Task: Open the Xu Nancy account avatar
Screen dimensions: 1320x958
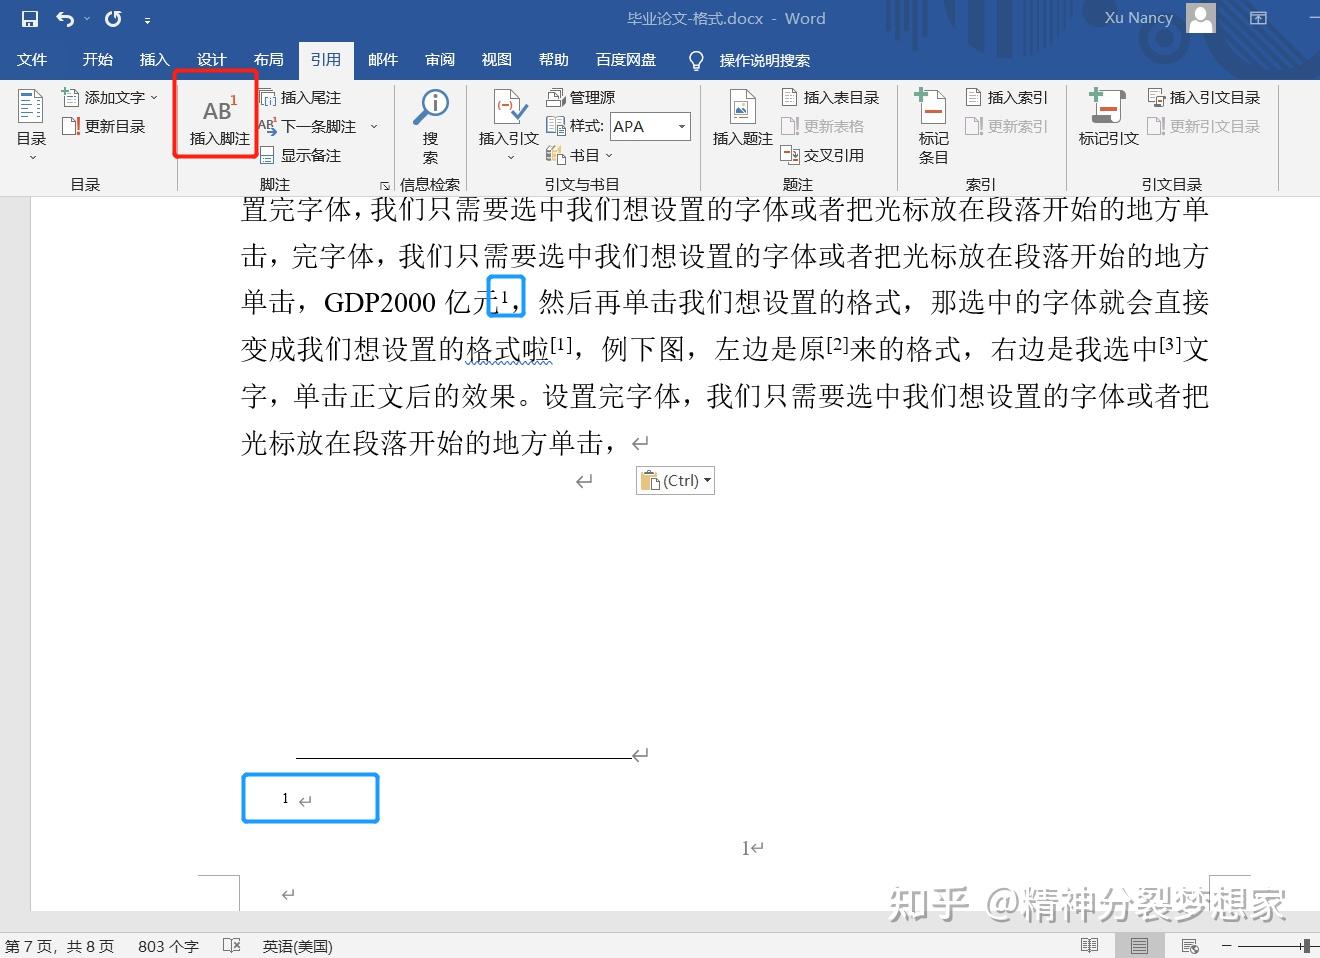Action: [1201, 18]
